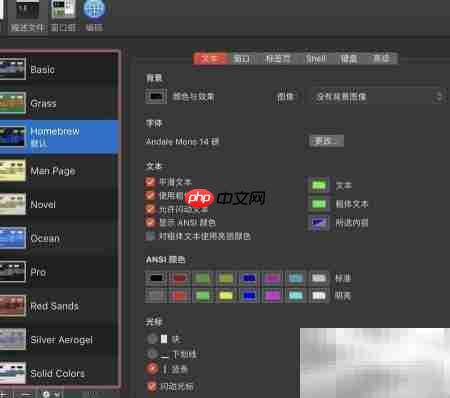This screenshot has height=398, width=450.
Task: Click the bright black ANSI swatch
Action: (x=156, y=296)
